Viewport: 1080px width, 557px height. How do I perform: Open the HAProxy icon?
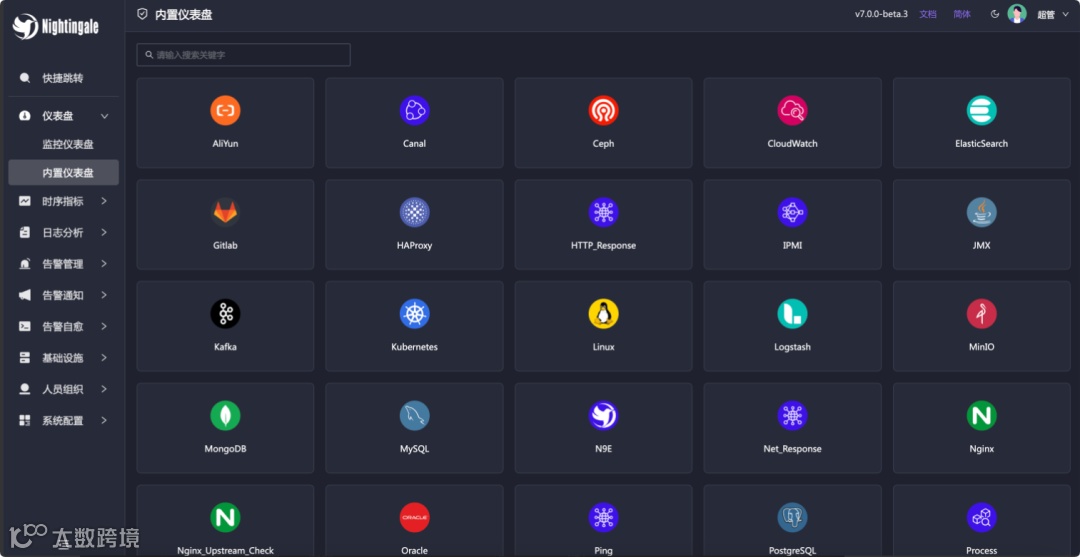pos(415,212)
